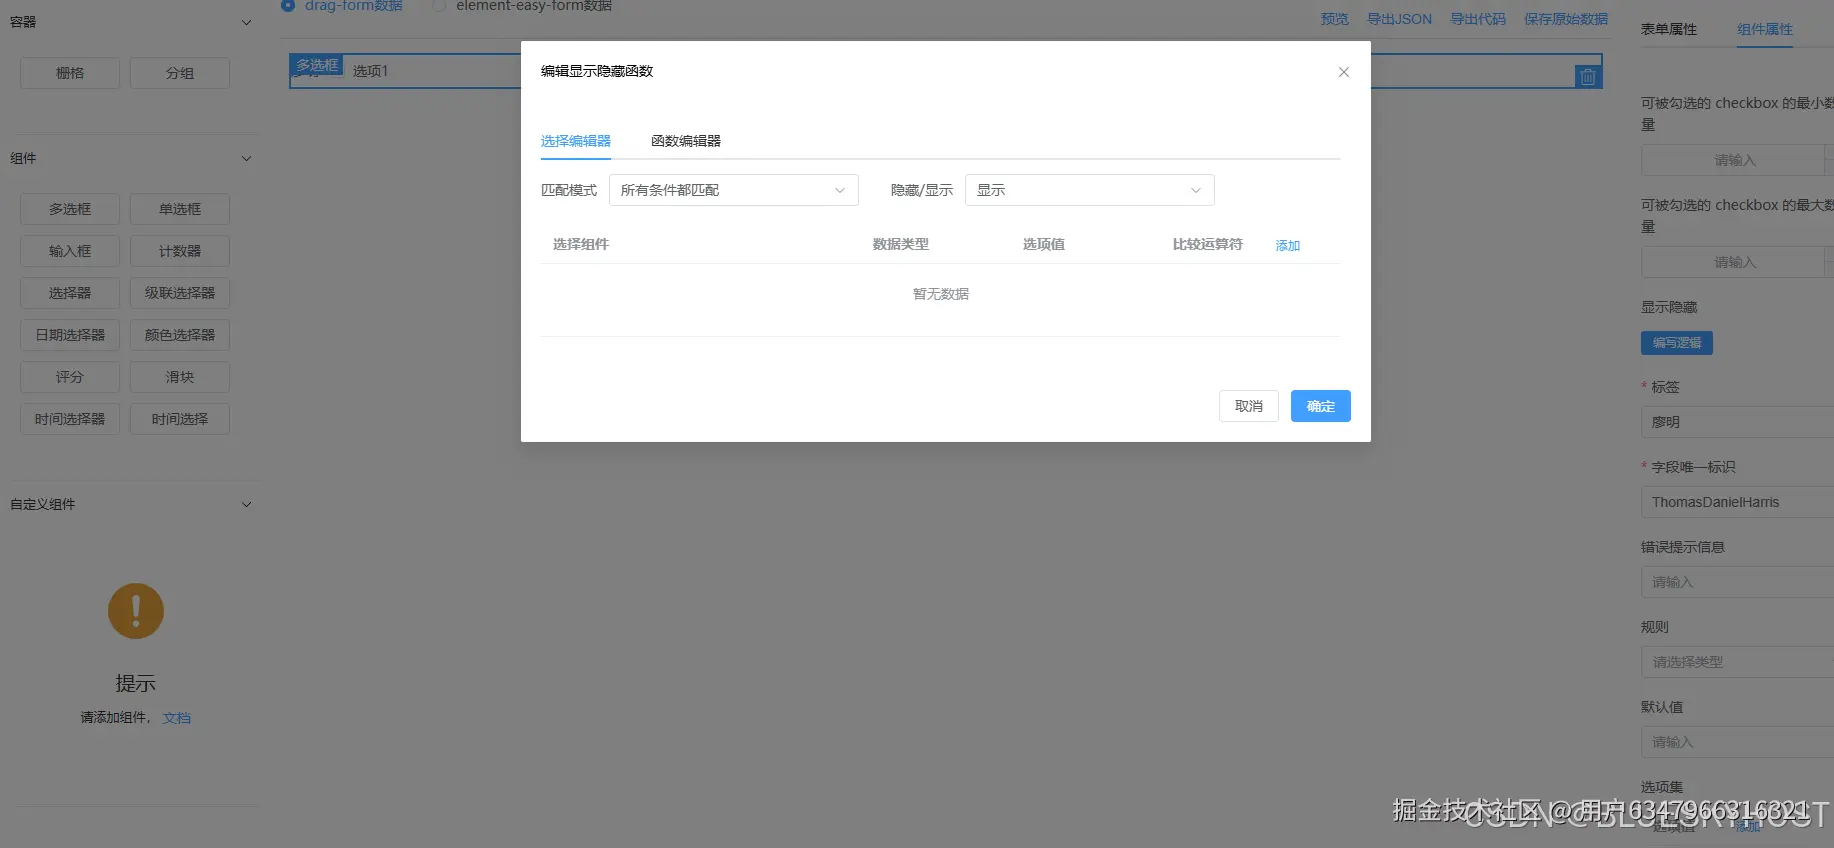The image size is (1834, 848).
Task: Click the ThomasDanielHarris identifier field
Action: tap(1737, 502)
